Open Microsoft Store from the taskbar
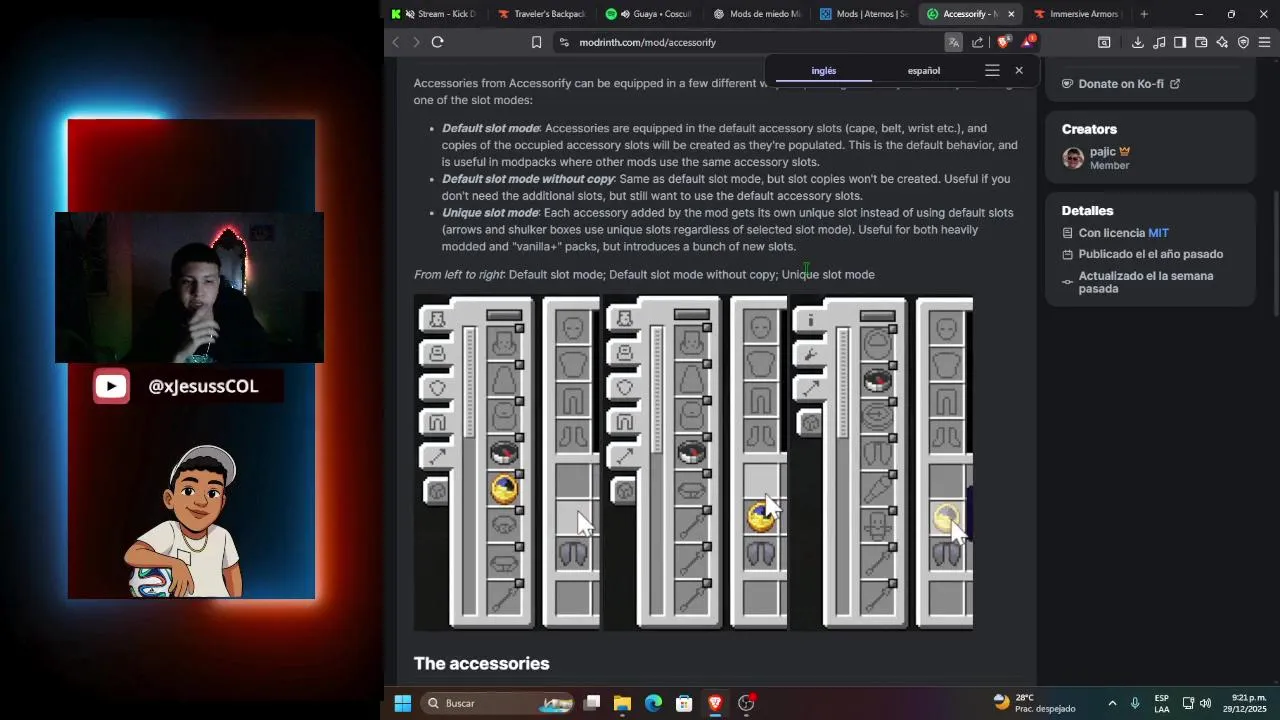1280x720 pixels. (x=684, y=703)
